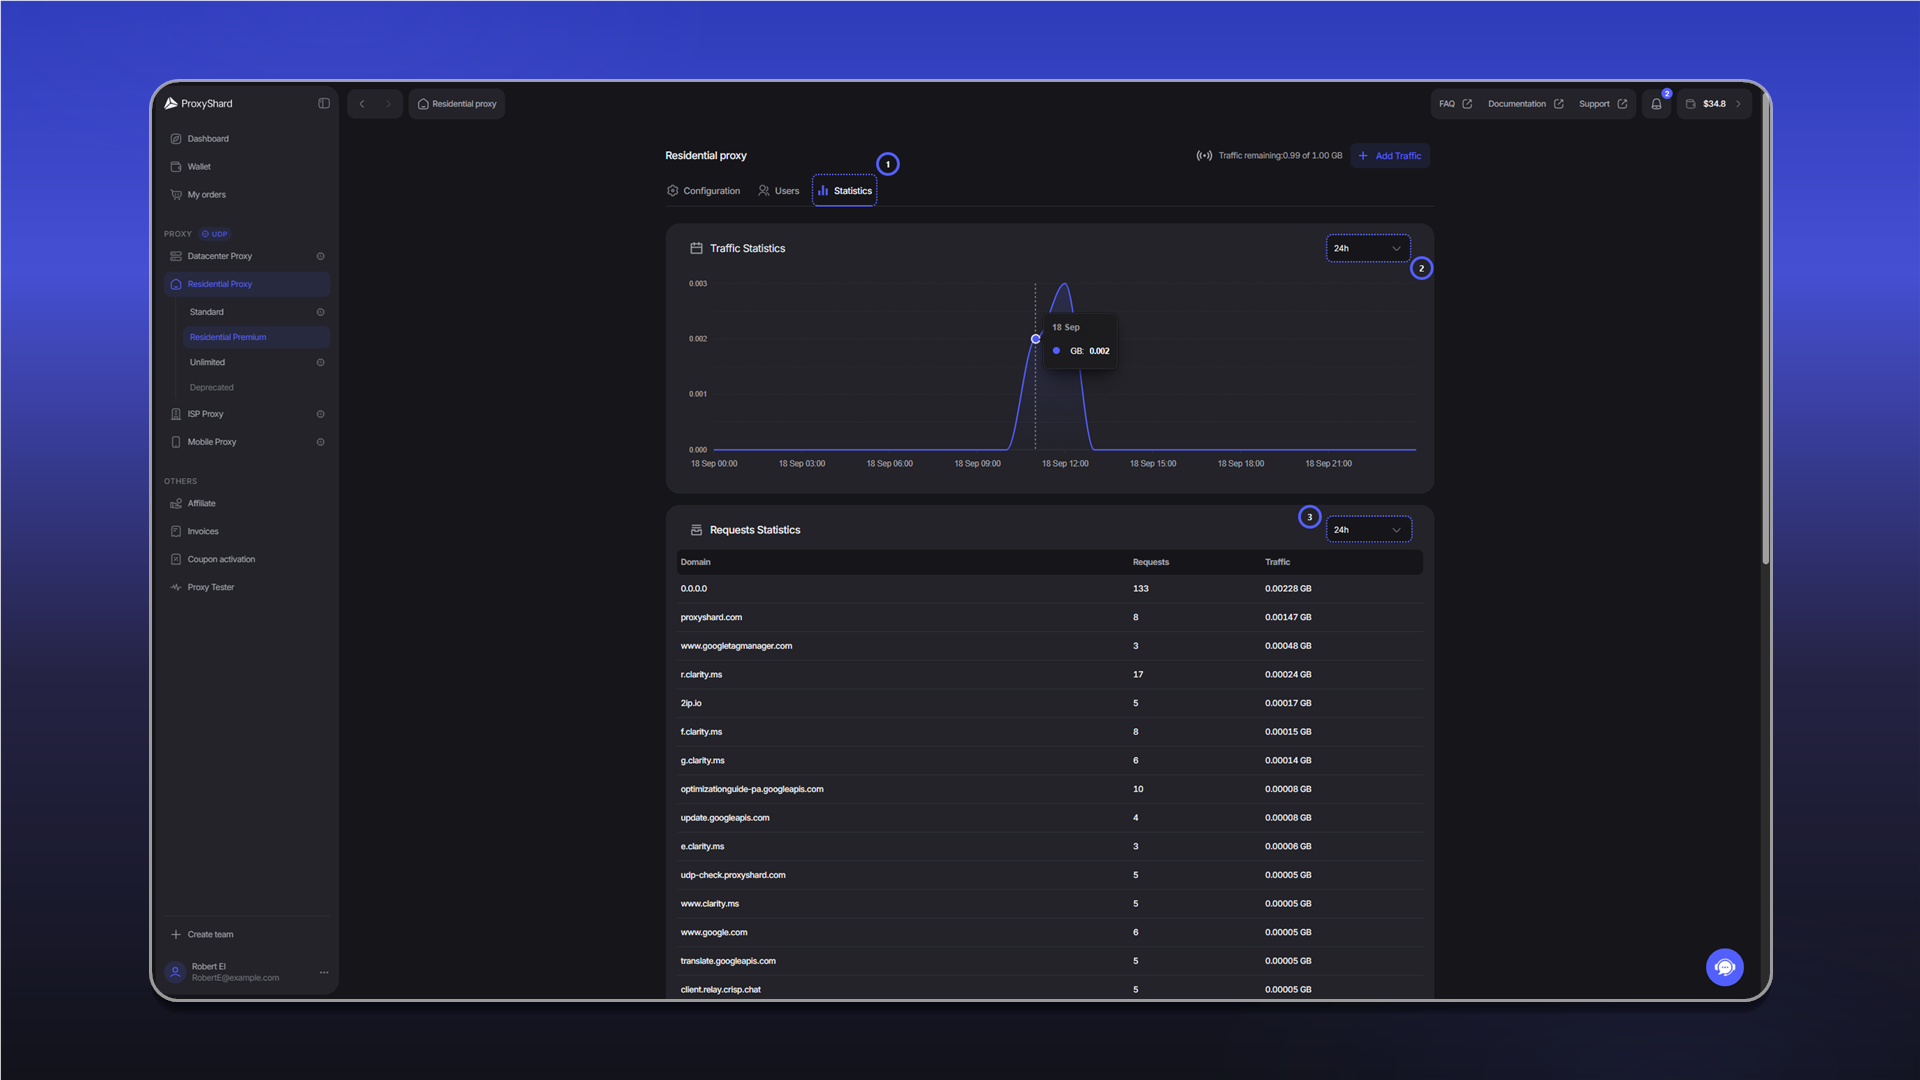Click the page vertical scrollbar

[x=1766, y=330]
